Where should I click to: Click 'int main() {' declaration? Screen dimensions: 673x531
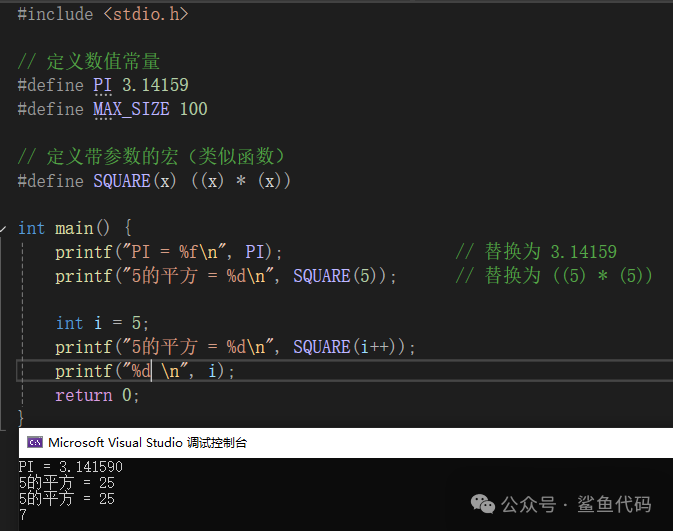click(x=75, y=228)
